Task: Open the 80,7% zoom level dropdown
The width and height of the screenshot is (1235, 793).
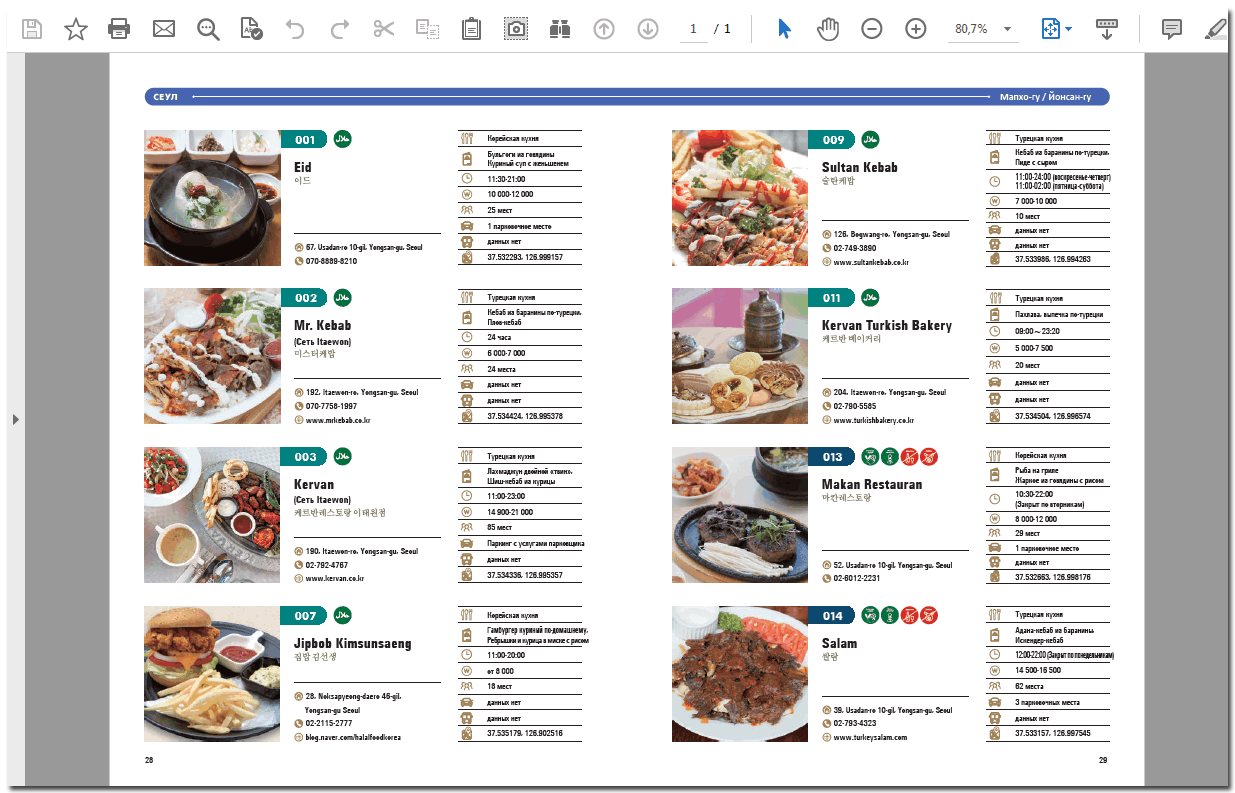Action: (1007, 29)
